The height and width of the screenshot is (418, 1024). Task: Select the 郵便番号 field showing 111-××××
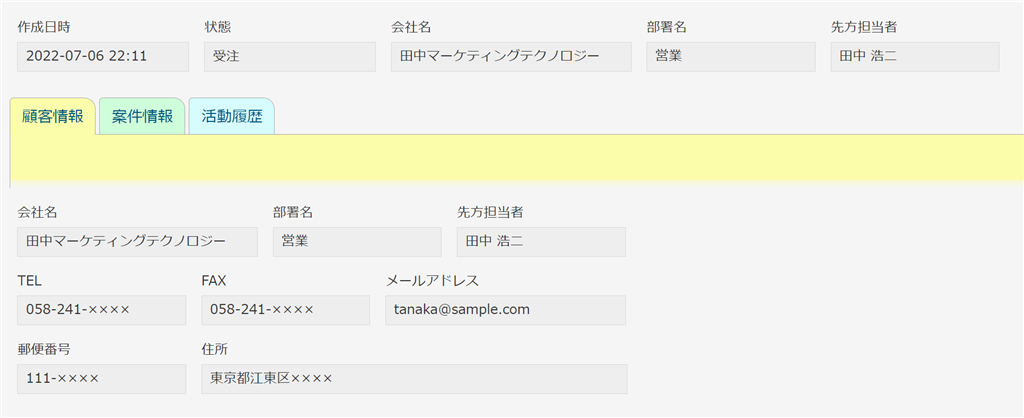(x=102, y=379)
